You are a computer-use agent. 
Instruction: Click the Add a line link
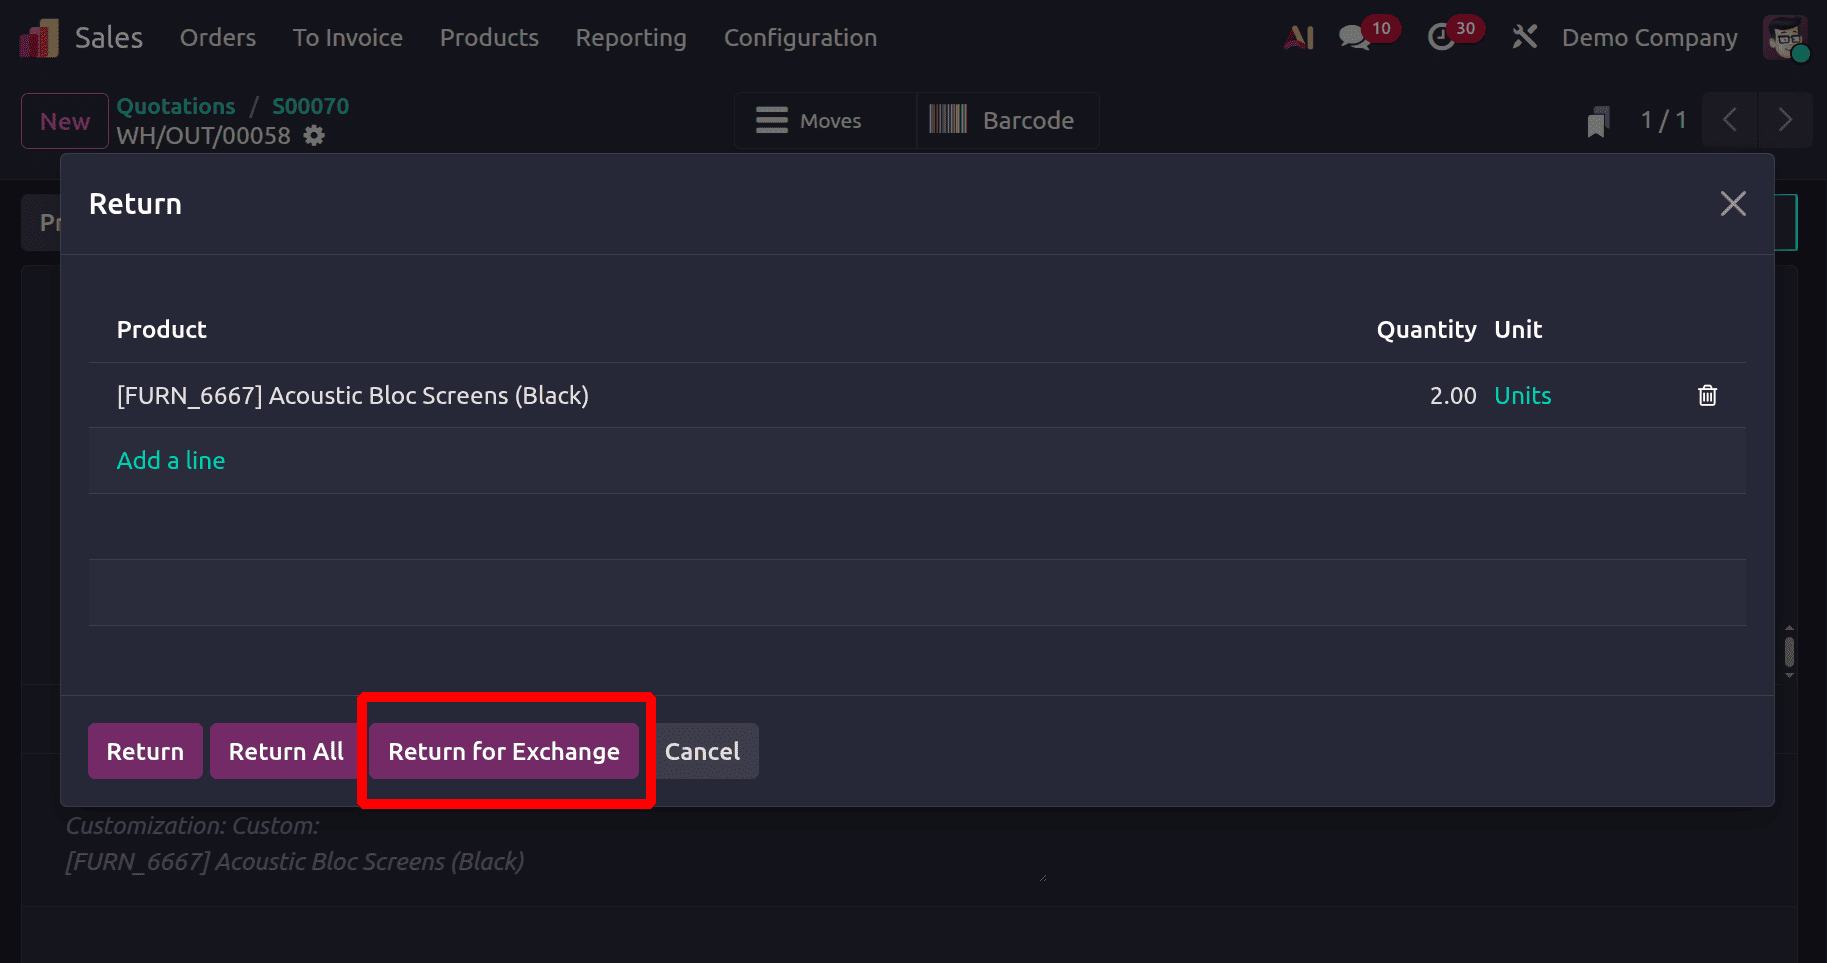coord(171,461)
